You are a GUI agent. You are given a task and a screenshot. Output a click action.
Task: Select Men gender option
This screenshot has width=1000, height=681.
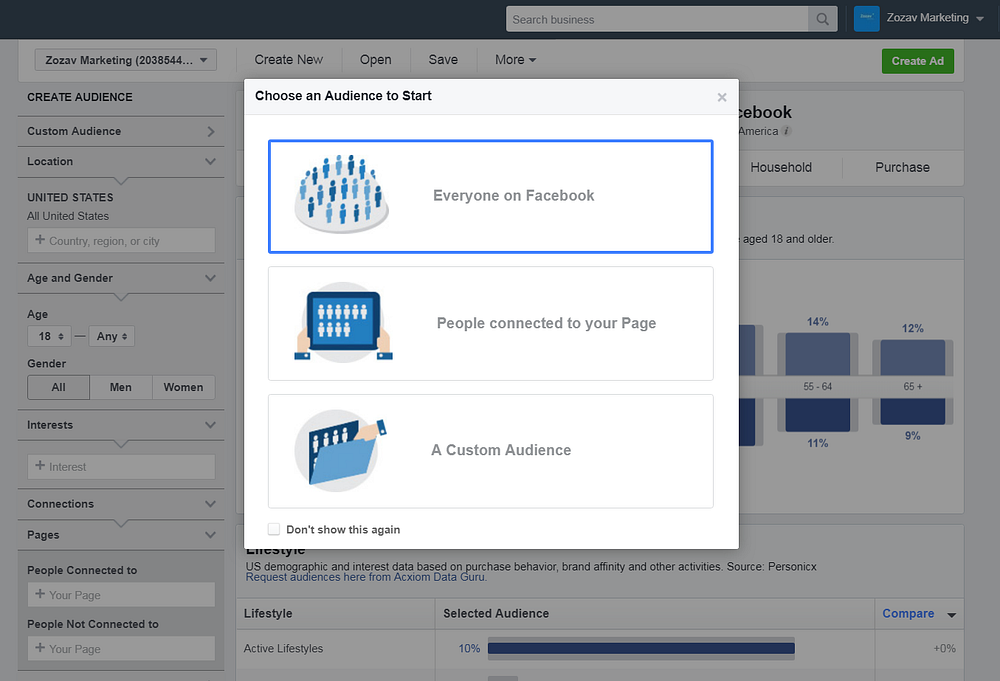[x=121, y=387]
